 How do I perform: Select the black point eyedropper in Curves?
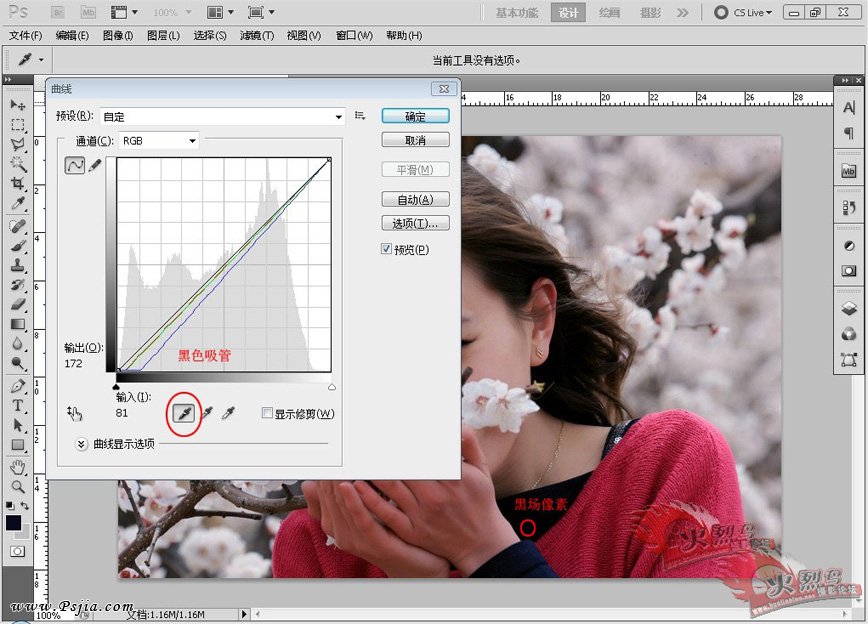point(183,413)
